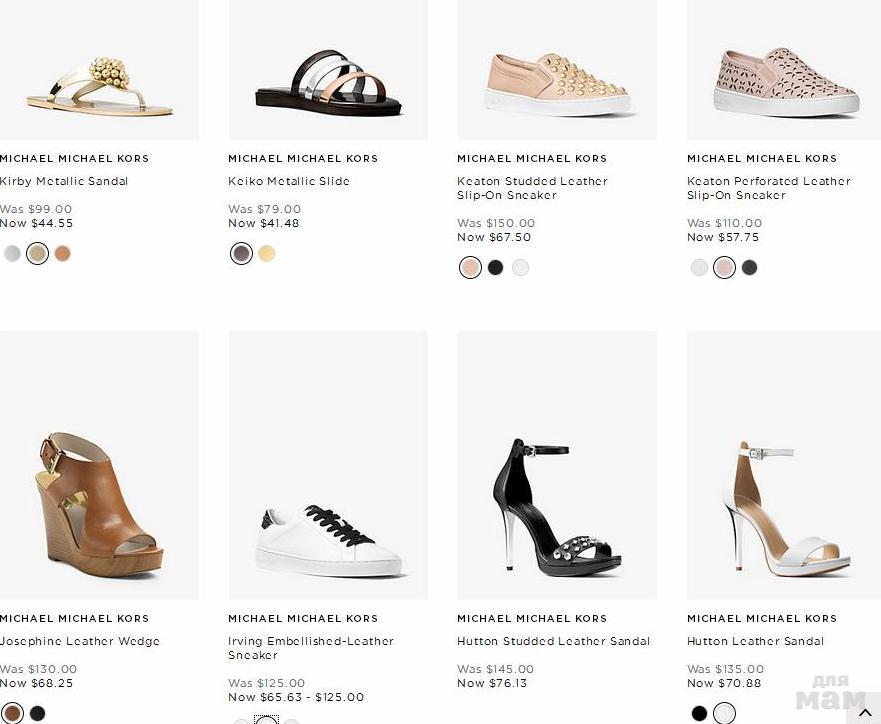Open the Keaton Perforated pink sneaker image

[x=785, y=80]
